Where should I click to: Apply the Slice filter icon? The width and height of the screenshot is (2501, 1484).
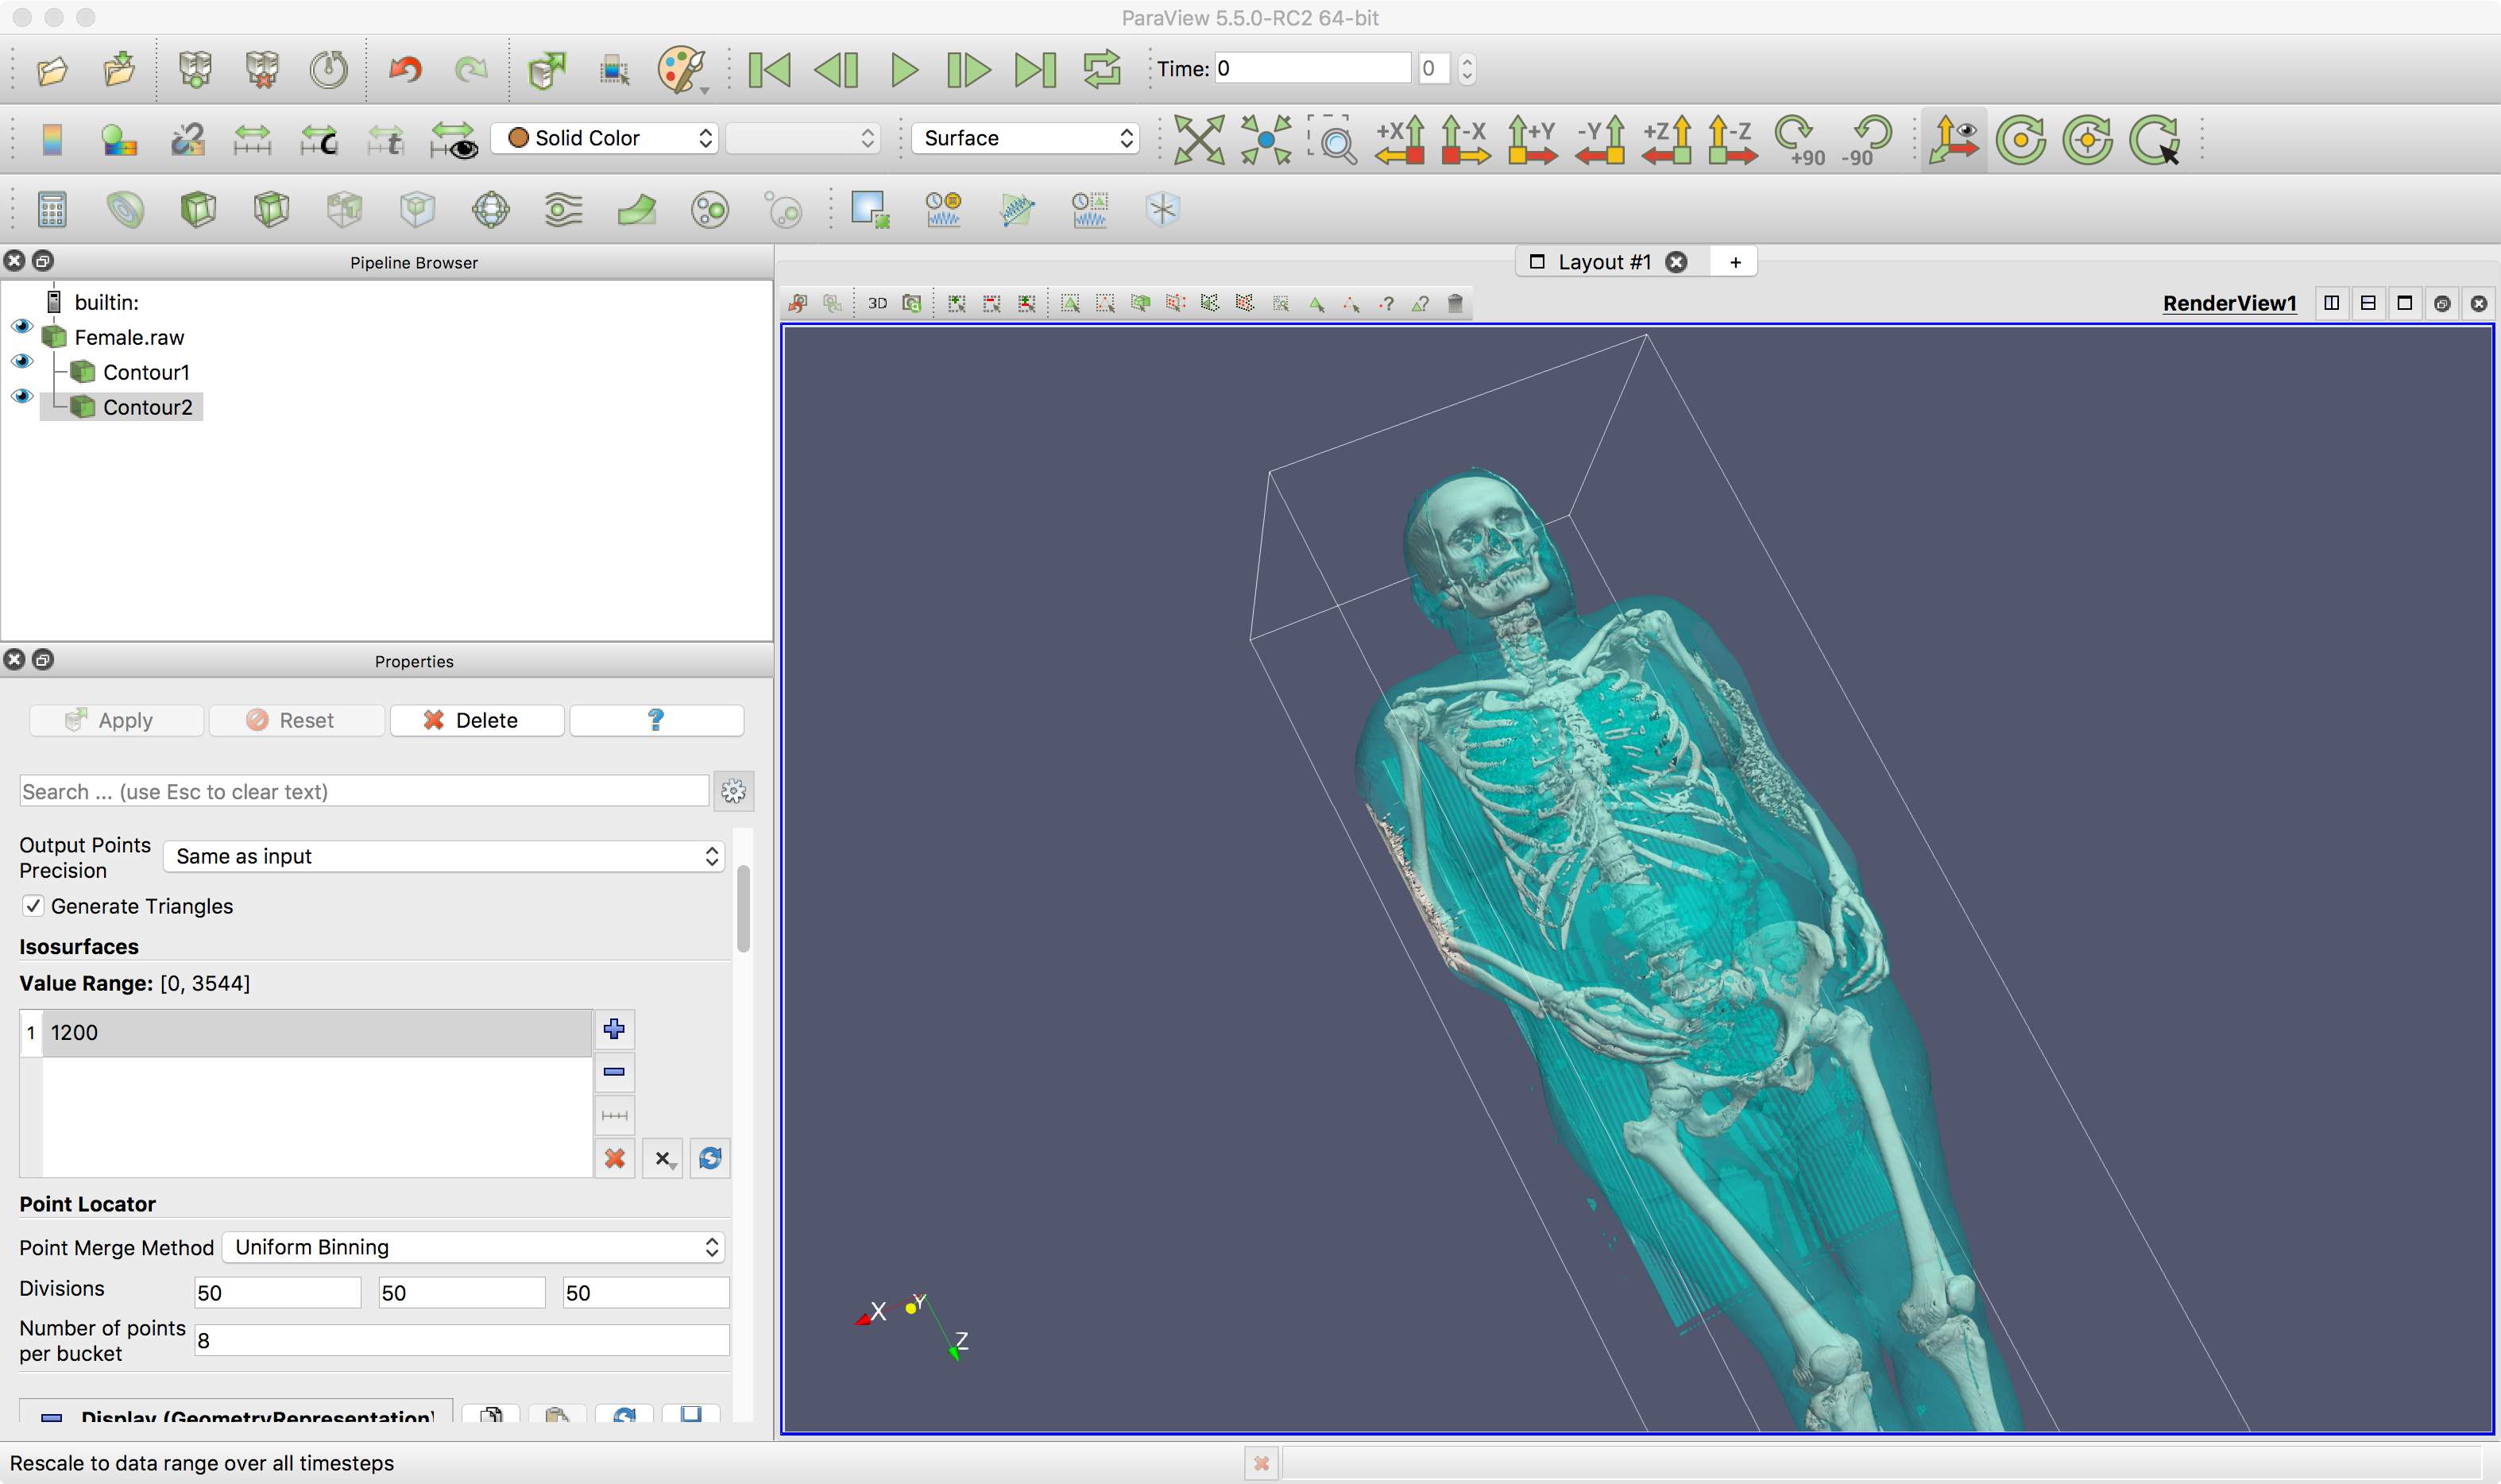click(x=271, y=210)
